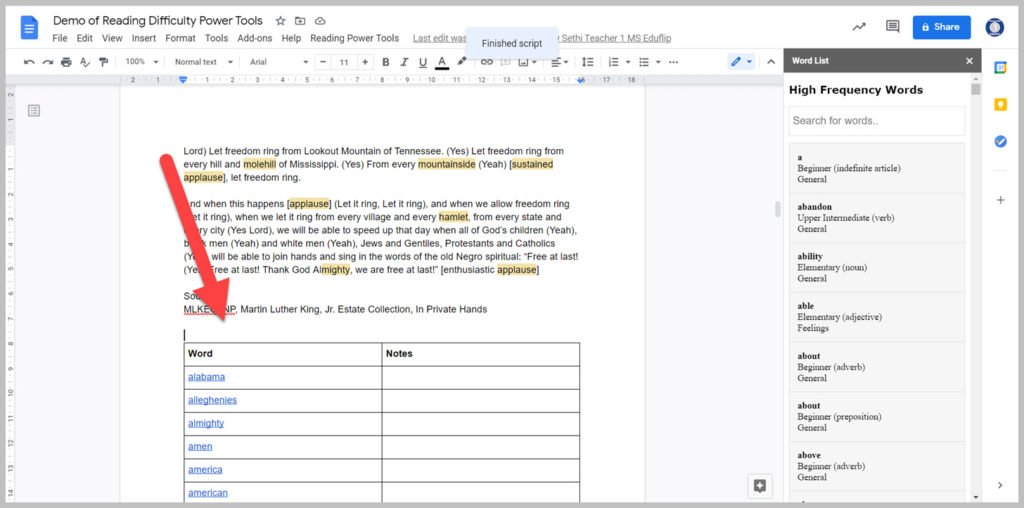
Task: Insert a link from the toolbar
Action: pyautogui.click(x=487, y=62)
